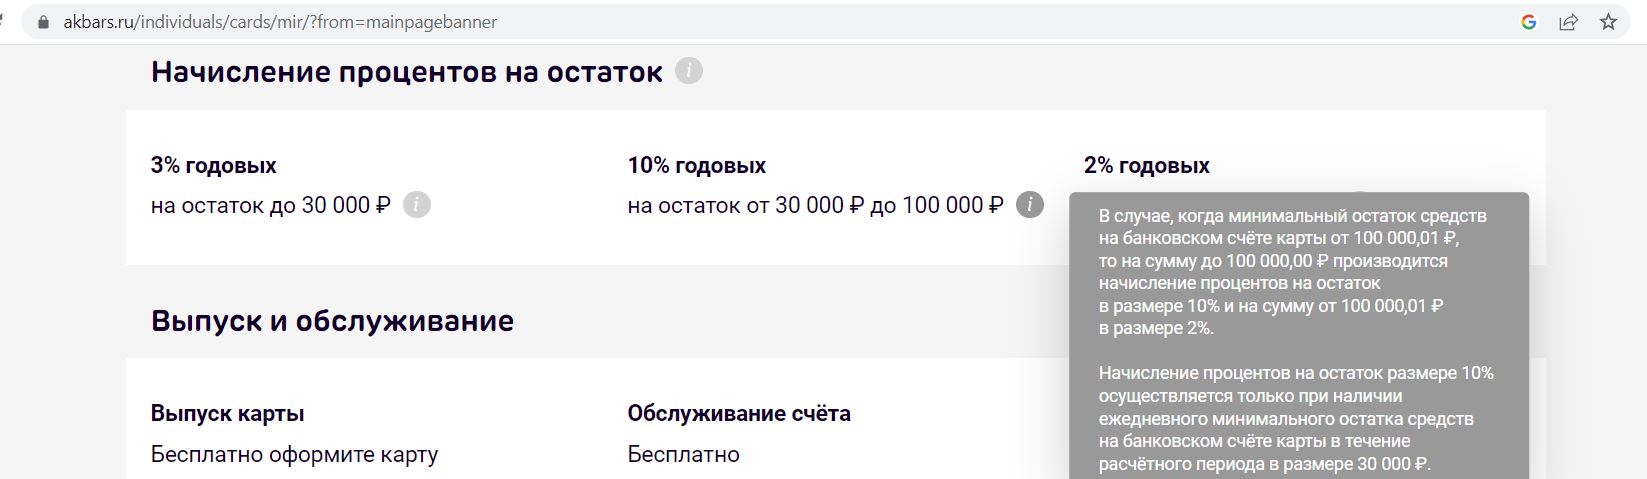1647x479 pixels.
Task: Click the '2% годовых' heading
Action: click(x=1147, y=165)
